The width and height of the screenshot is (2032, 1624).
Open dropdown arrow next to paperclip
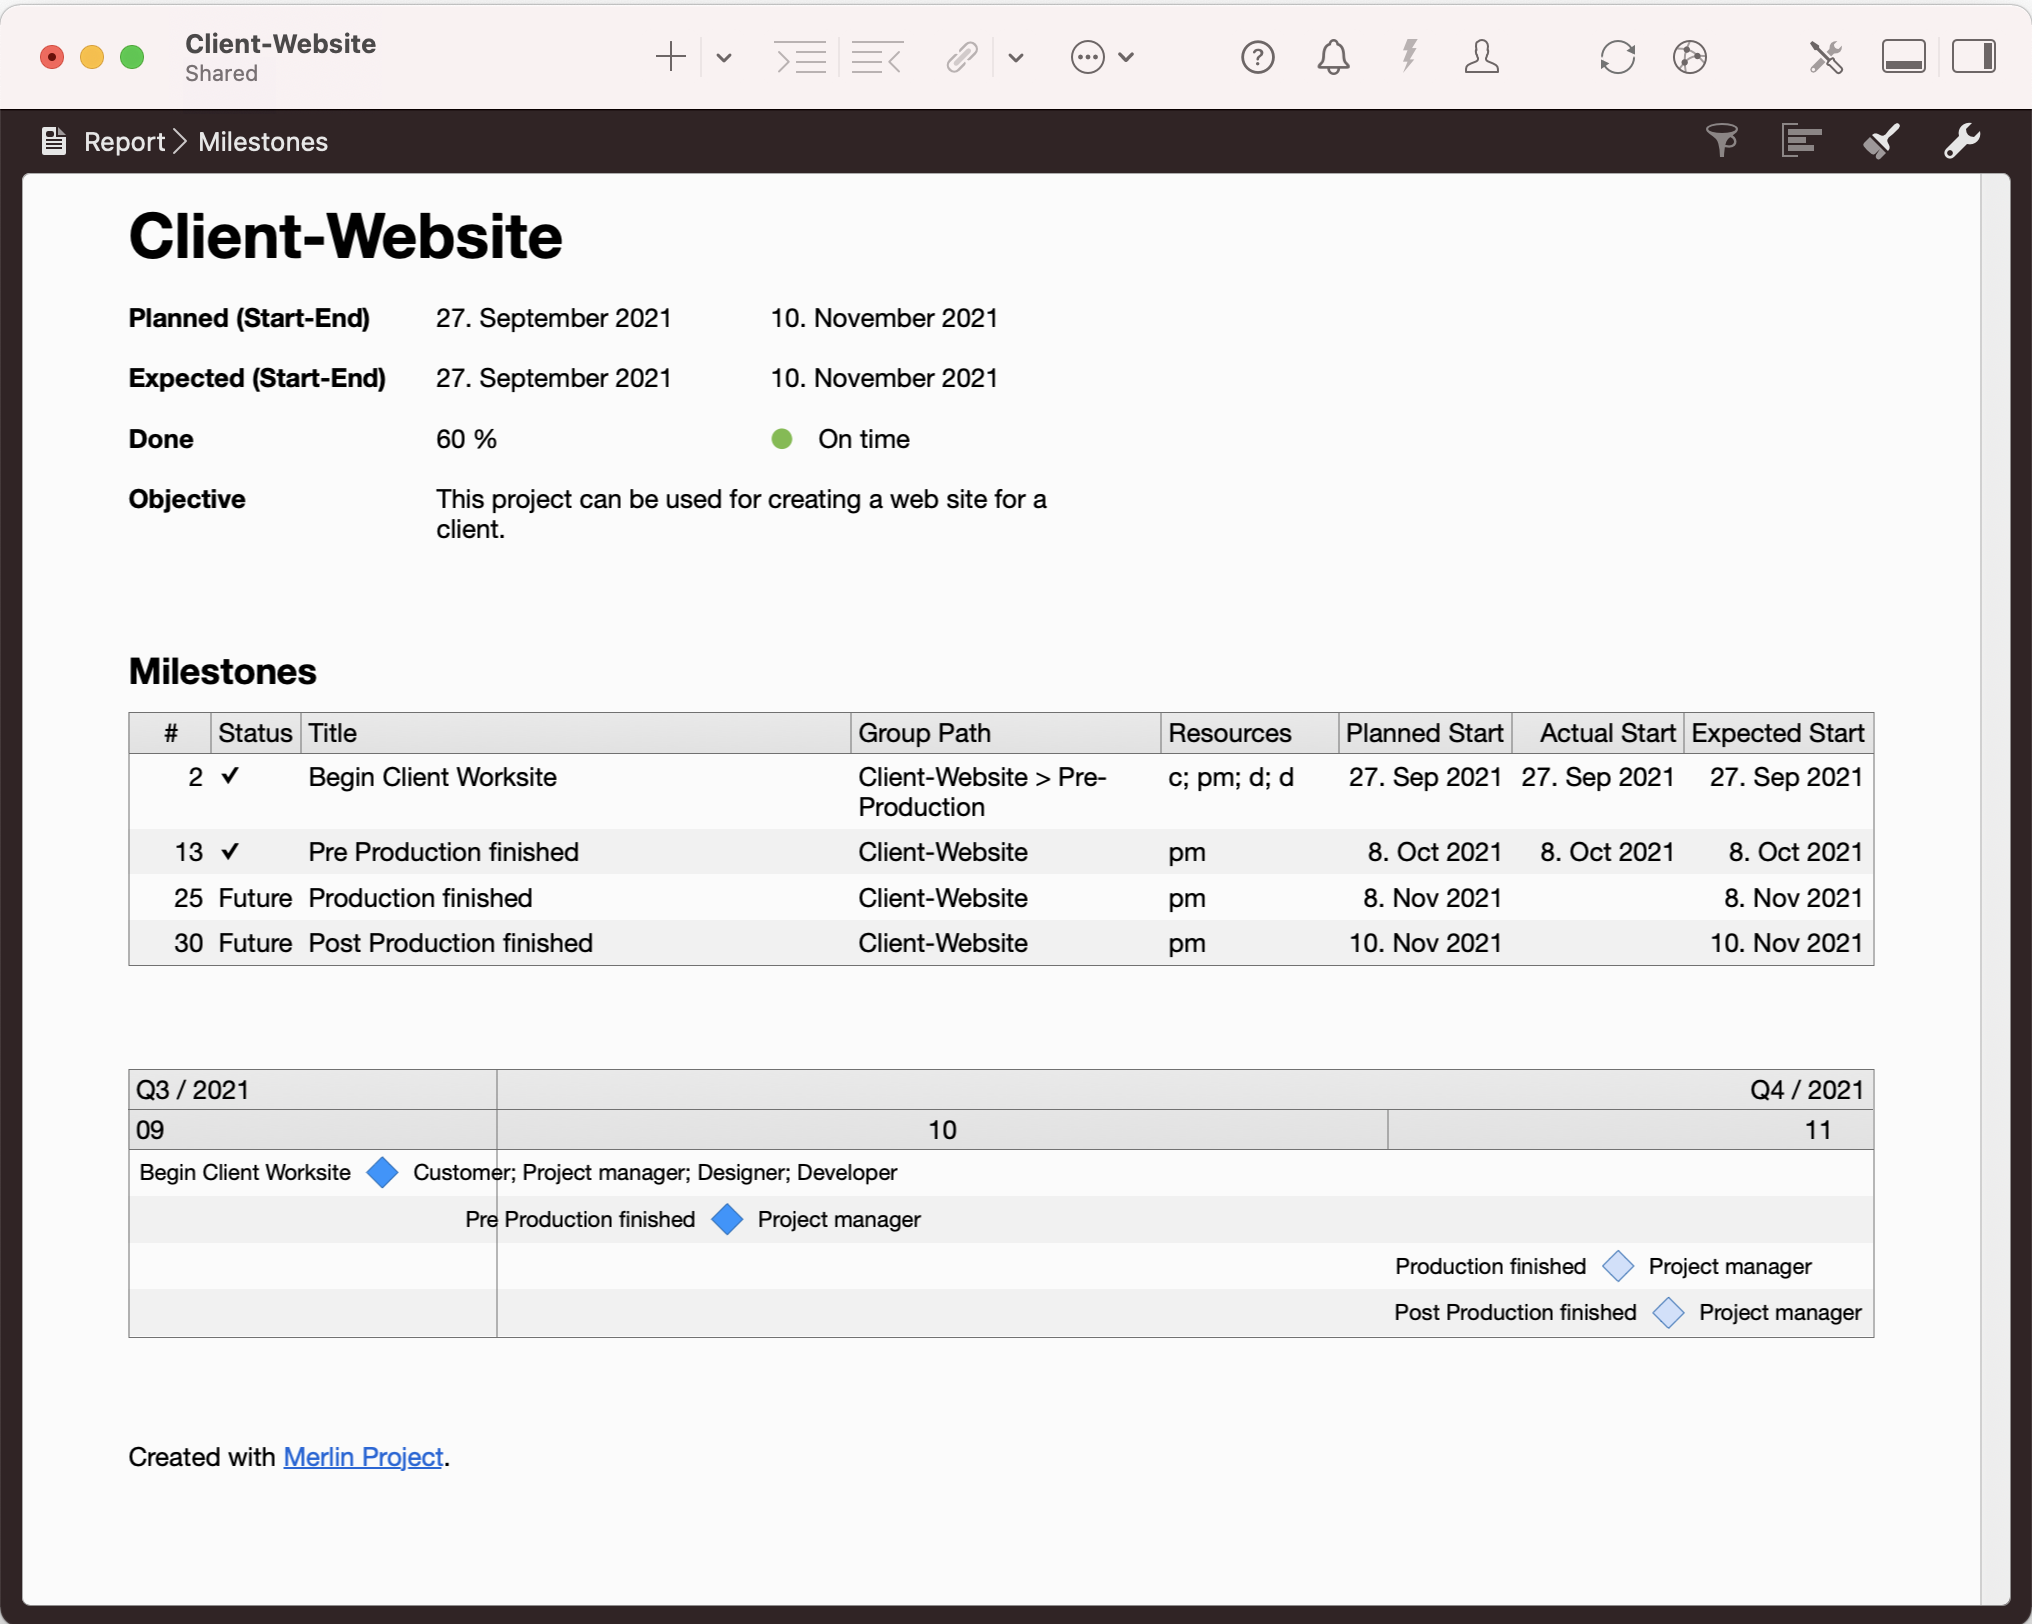click(x=1016, y=57)
